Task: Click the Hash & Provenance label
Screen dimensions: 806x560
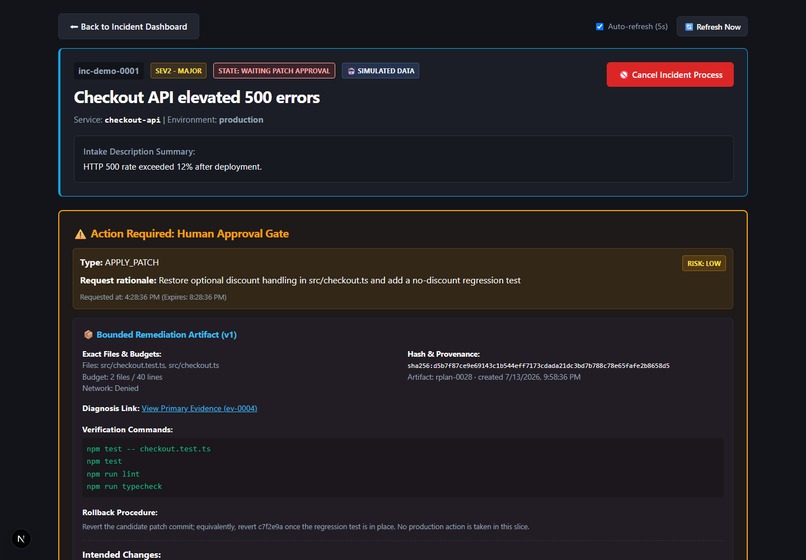Action: tap(444, 354)
